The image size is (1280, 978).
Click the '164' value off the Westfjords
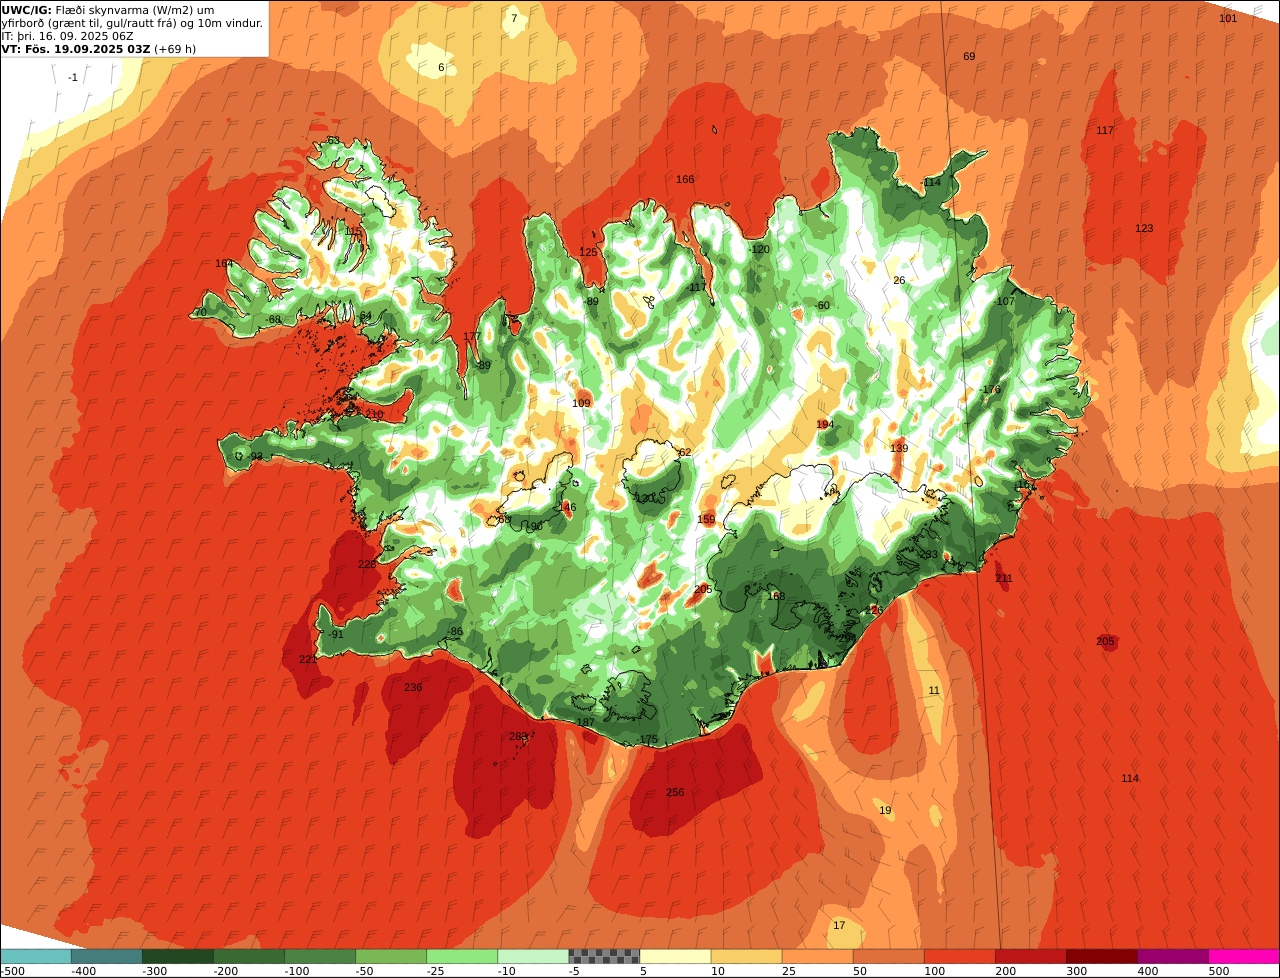point(224,264)
